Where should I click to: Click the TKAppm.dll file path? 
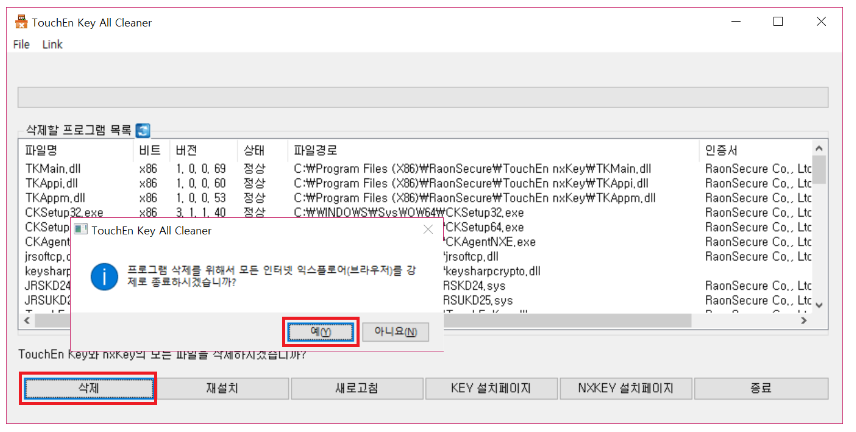(x=474, y=198)
